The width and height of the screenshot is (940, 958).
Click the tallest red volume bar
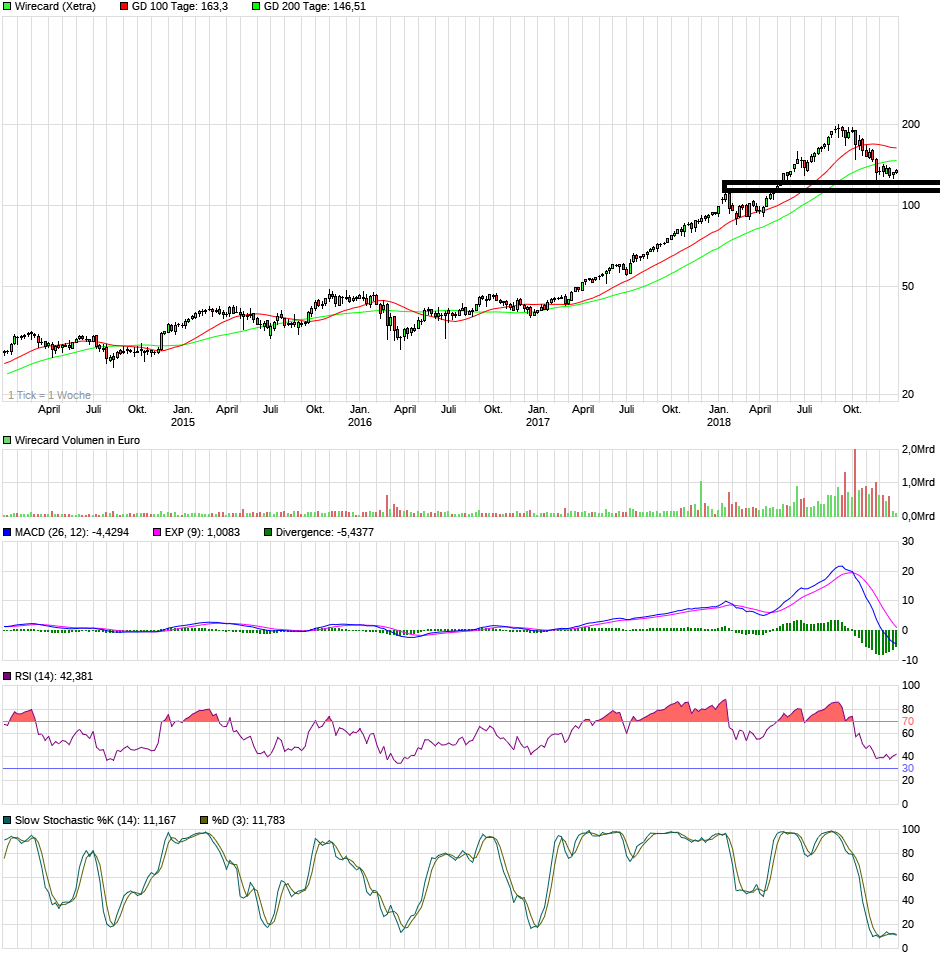855,483
